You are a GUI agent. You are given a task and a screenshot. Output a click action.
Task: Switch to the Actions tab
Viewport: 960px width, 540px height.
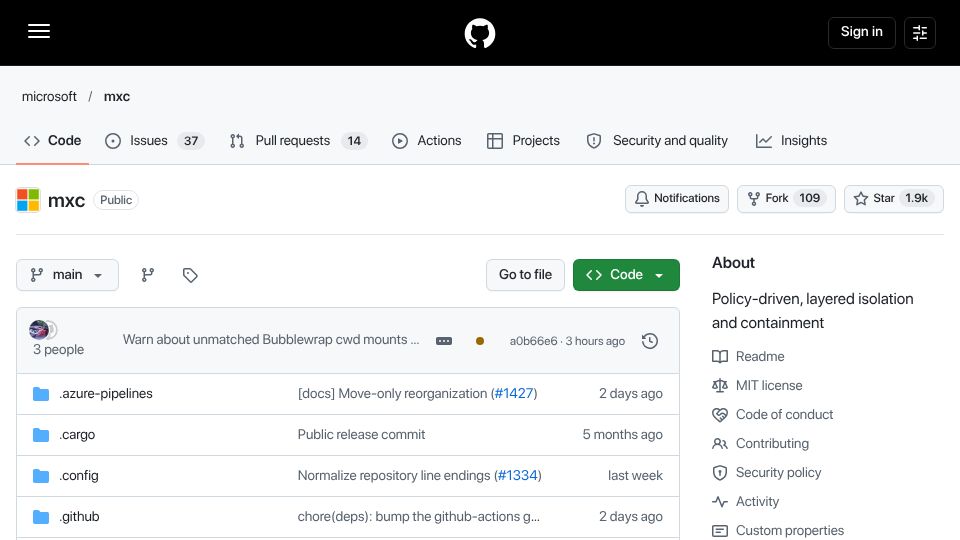coord(427,141)
